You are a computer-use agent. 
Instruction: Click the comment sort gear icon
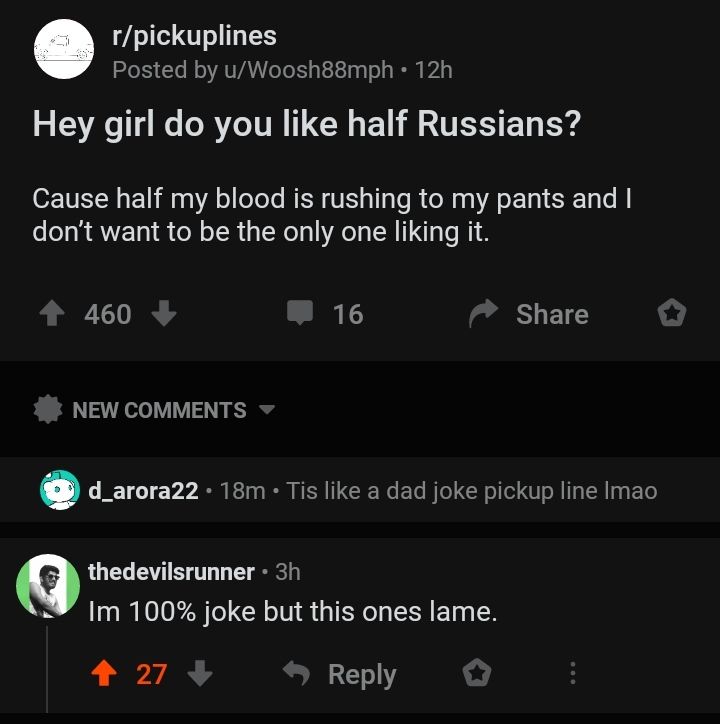pos(47,410)
